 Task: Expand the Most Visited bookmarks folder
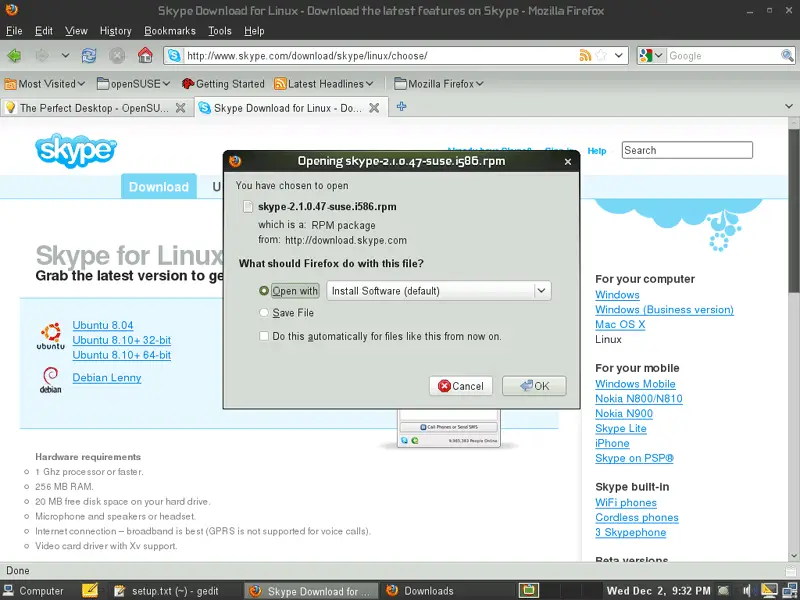click(x=44, y=84)
